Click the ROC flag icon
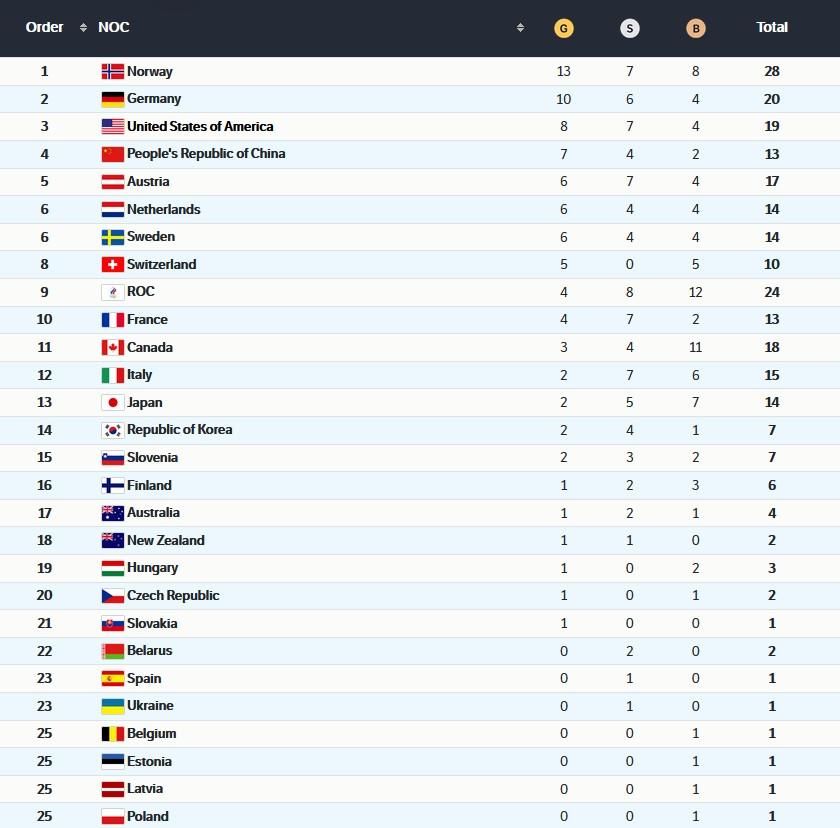 click(x=112, y=292)
